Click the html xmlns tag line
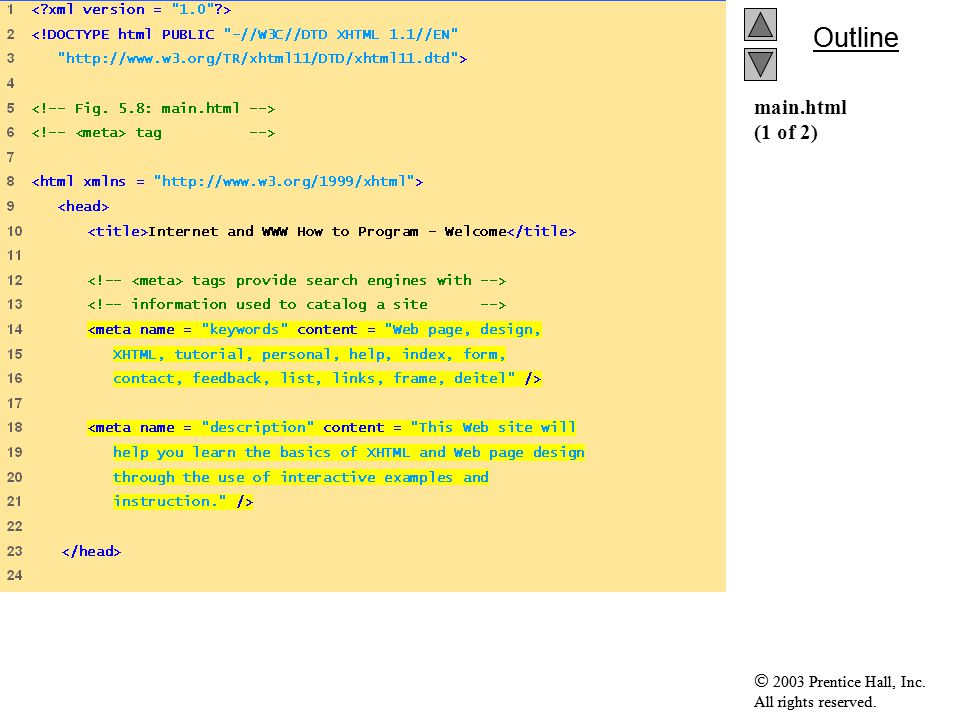Image resolution: width=960 pixels, height=720 pixels. click(227, 182)
